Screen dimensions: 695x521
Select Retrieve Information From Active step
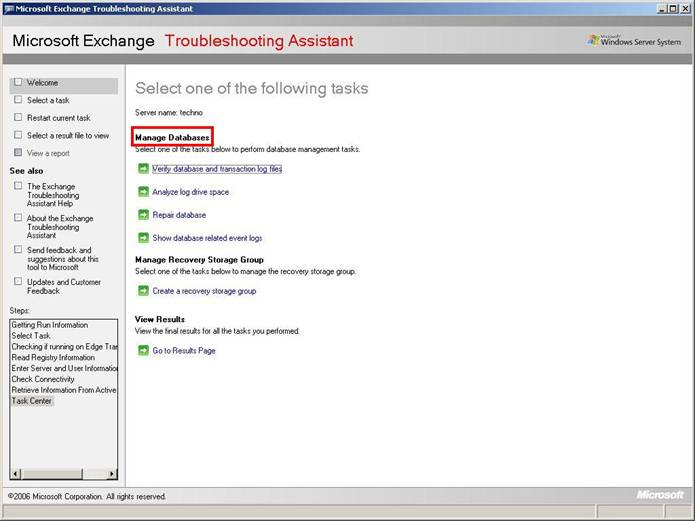[64, 390]
